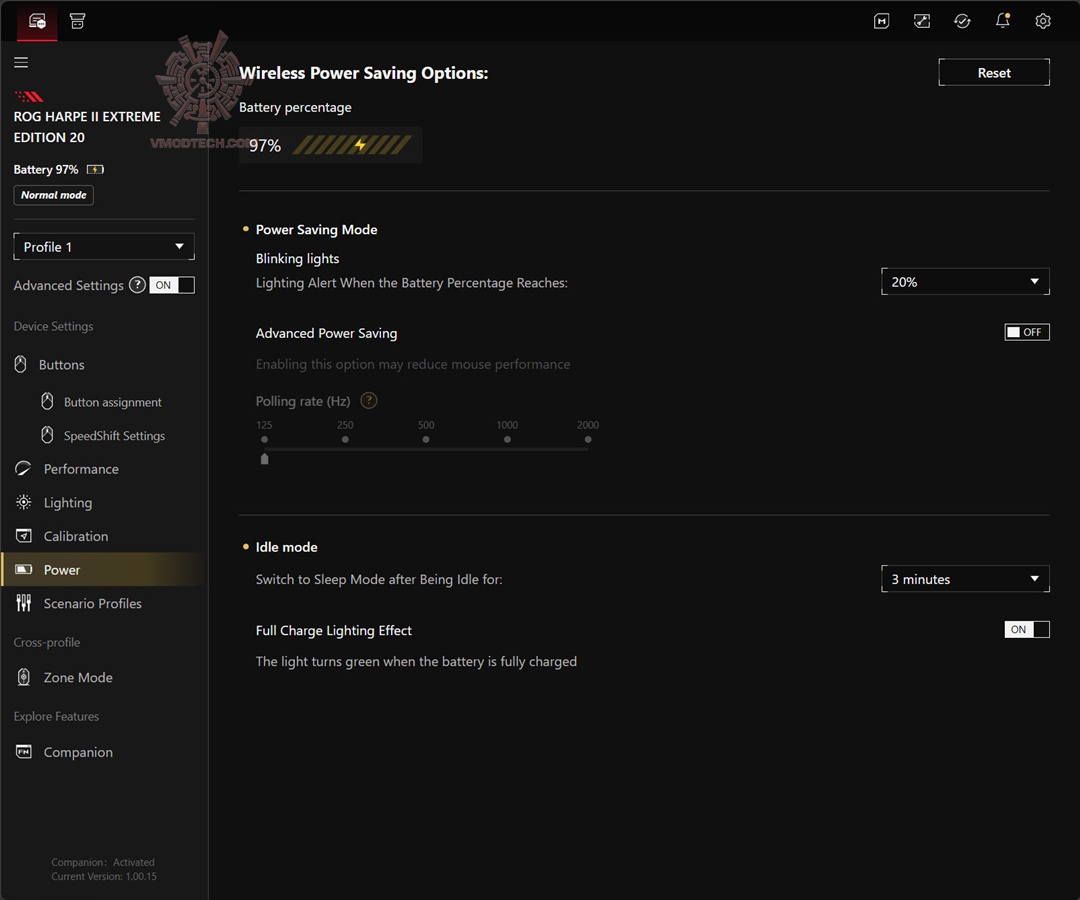Select the Power menu item

[x=104, y=569]
